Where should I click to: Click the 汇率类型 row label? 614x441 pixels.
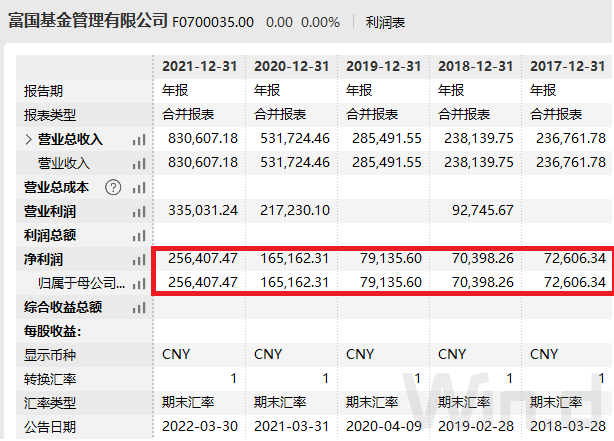point(50,403)
